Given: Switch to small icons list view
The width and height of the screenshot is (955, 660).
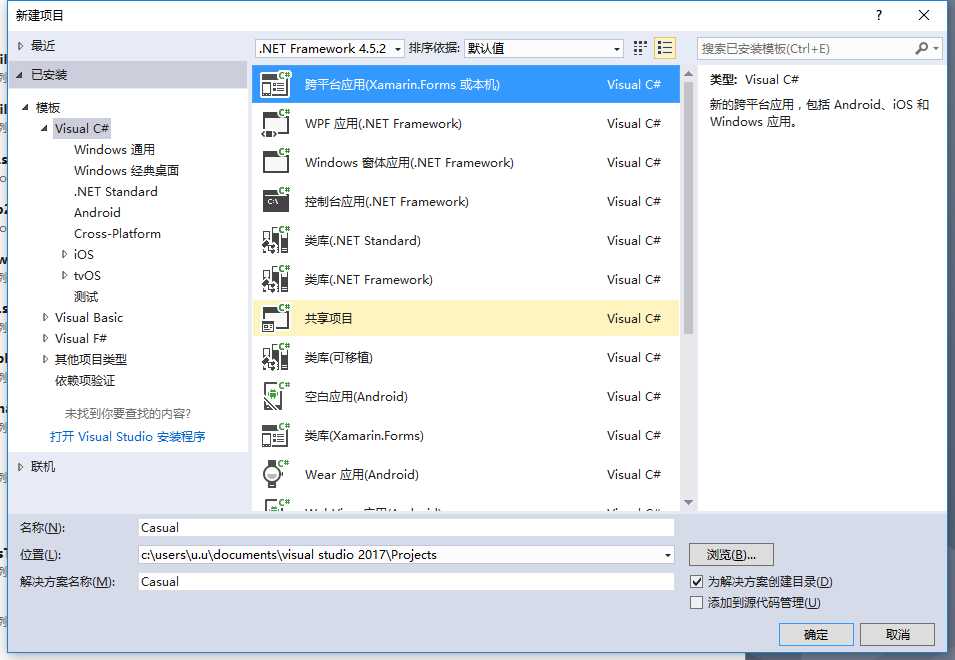Looking at the screenshot, I should tap(664, 48).
